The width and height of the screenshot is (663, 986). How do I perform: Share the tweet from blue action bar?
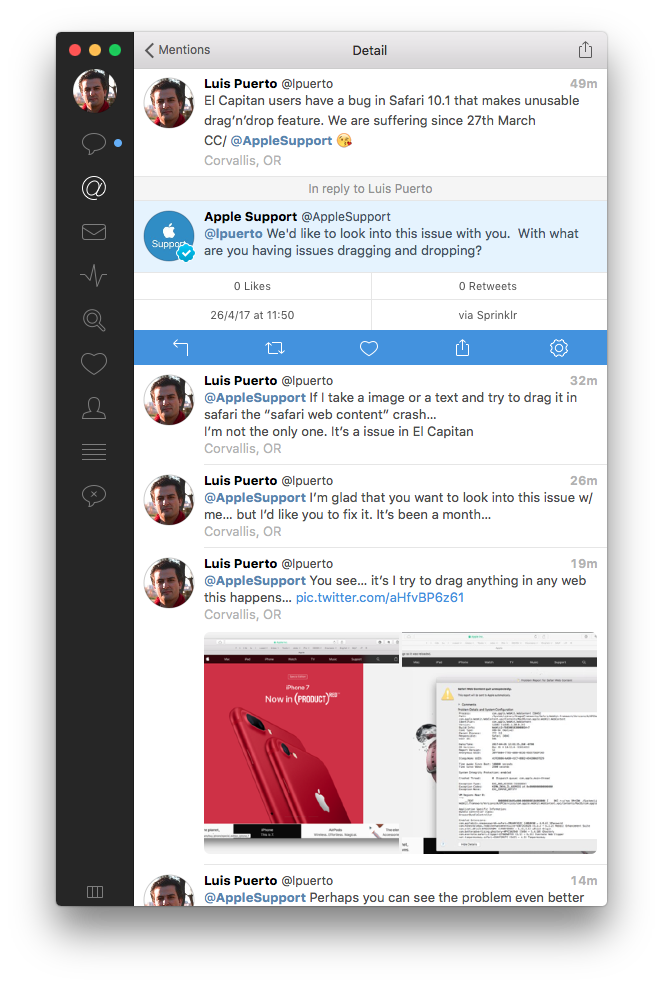(x=462, y=348)
